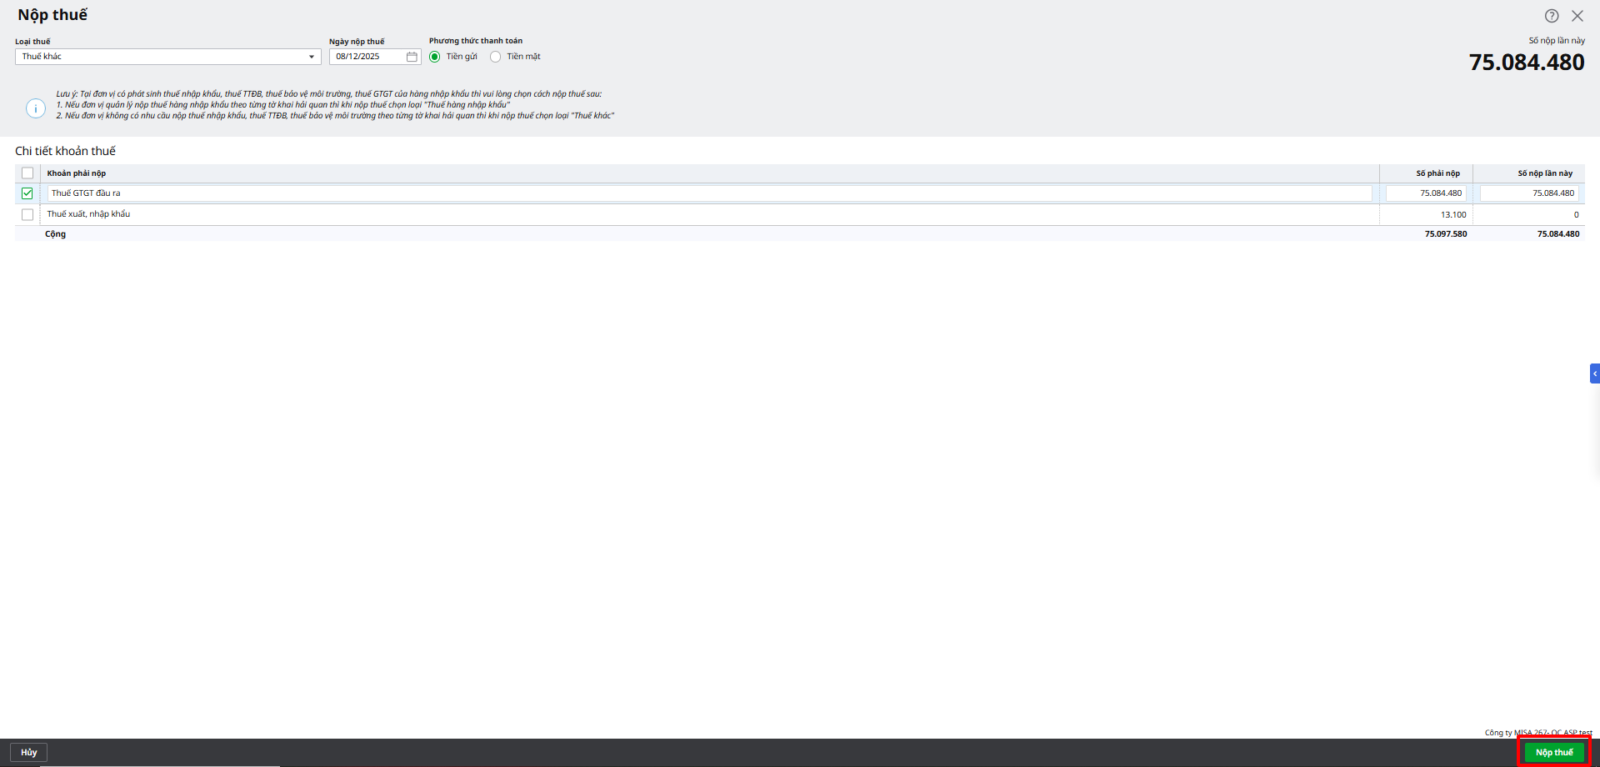The image size is (1600, 767).
Task: Close the Nộp thuế dialog
Action: tap(1577, 16)
